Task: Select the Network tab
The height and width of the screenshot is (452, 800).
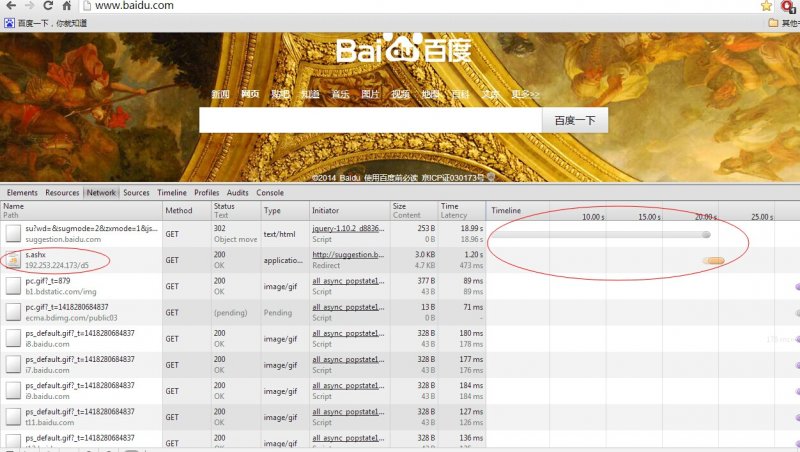Action: click(101, 193)
